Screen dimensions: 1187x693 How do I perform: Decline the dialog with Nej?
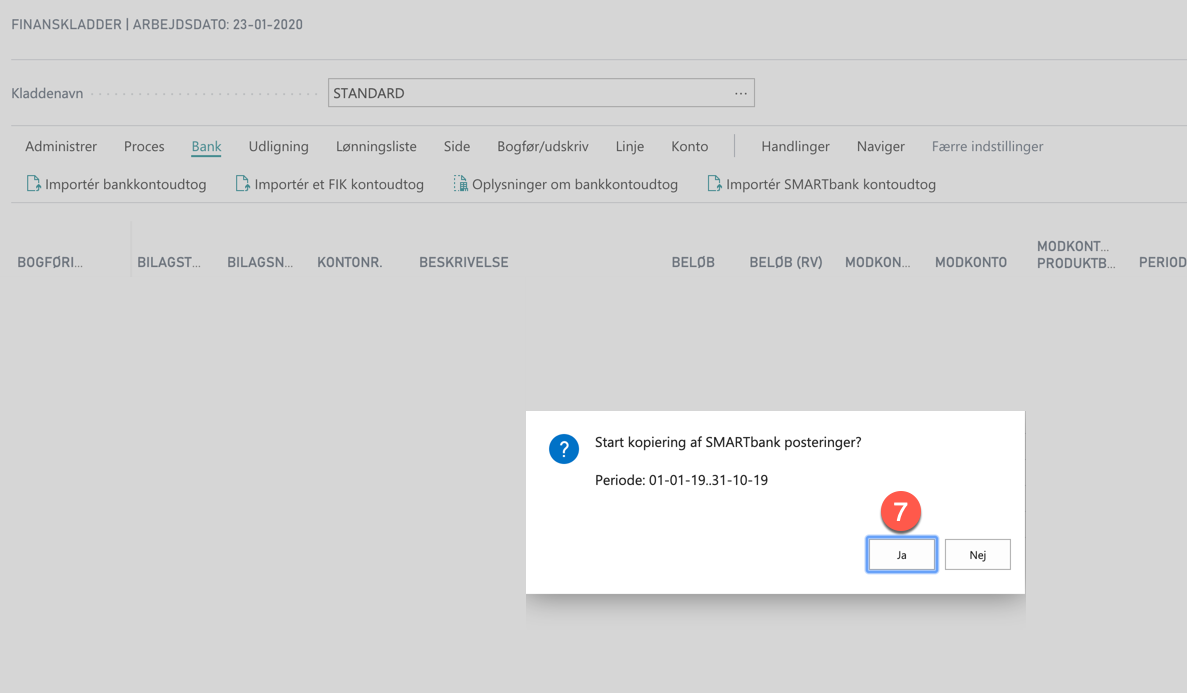click(x=977, y=554)
